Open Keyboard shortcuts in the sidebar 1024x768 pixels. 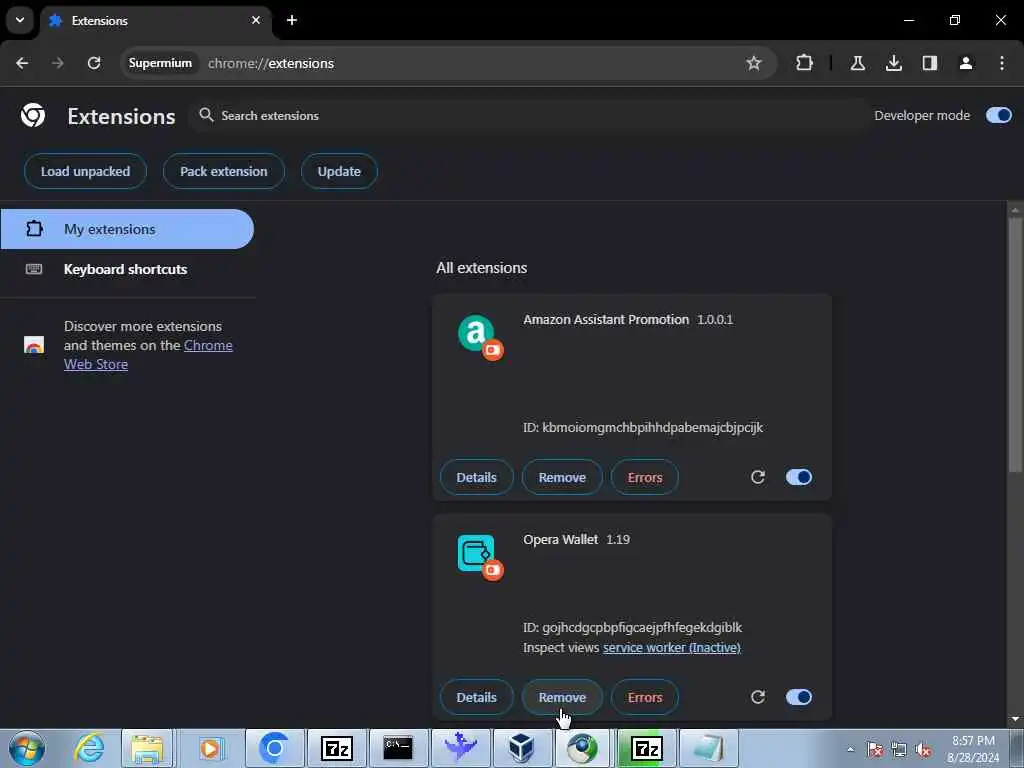tap(127, 269)
